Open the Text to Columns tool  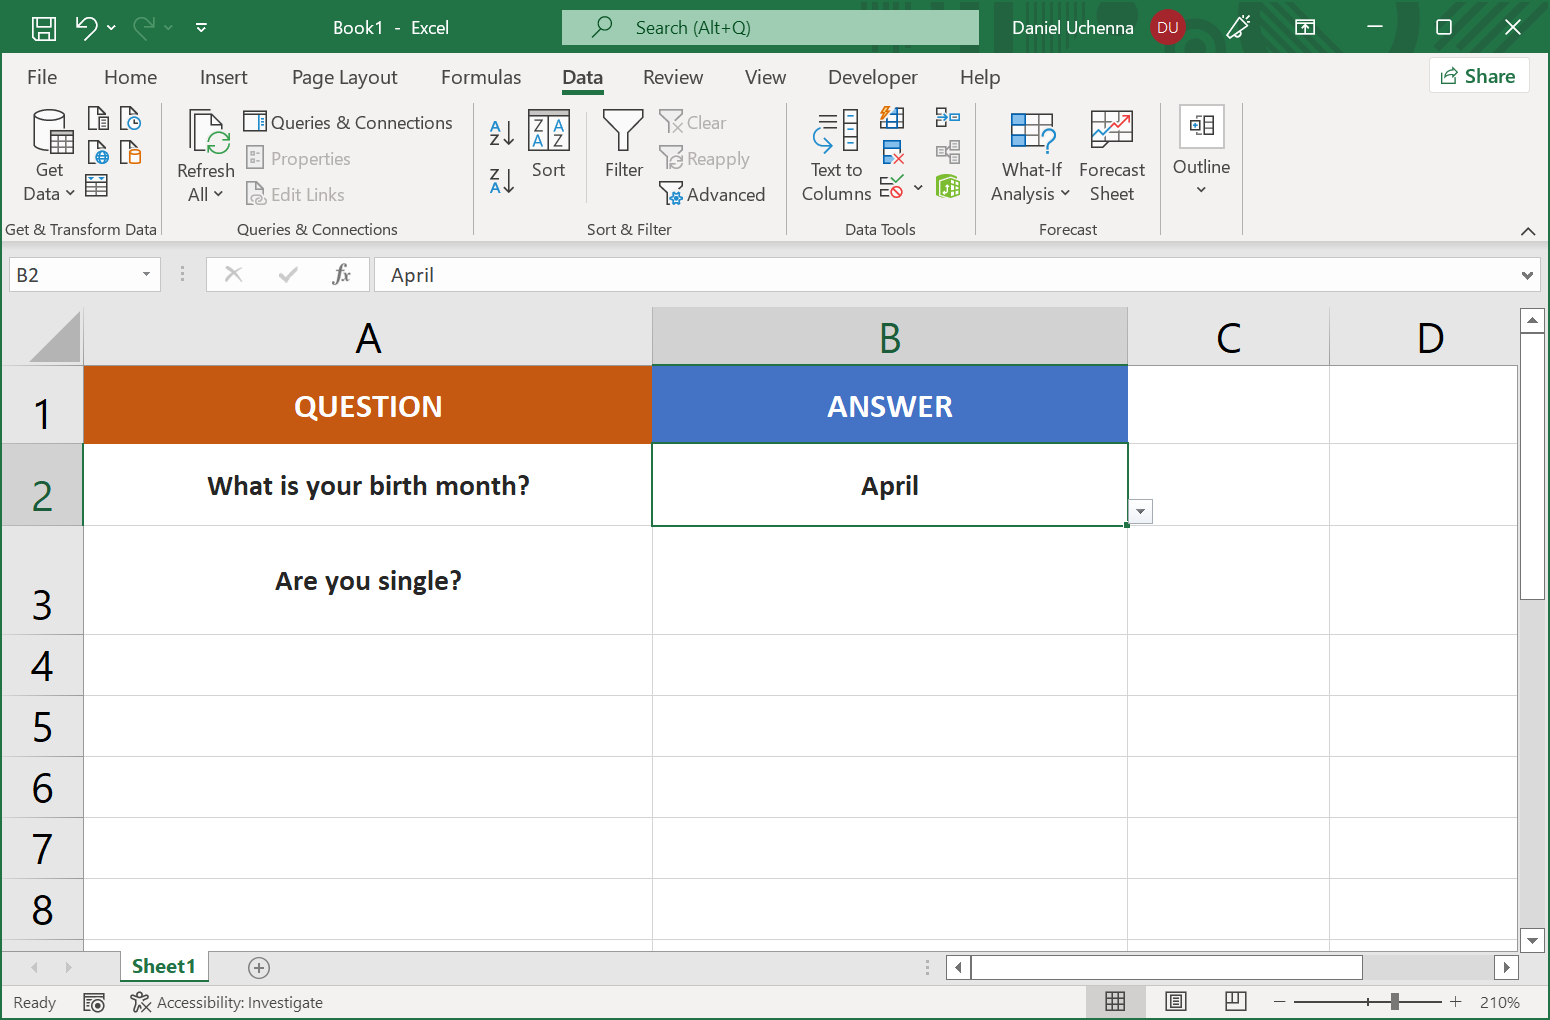click(836, 155)
